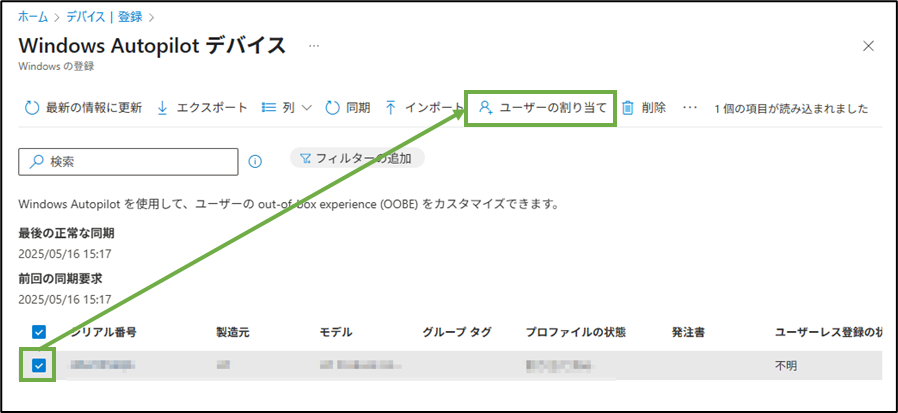
Task: Open the title ellipsis menu beside Windows Autopilot デバイス
Action: coord(314,46)
